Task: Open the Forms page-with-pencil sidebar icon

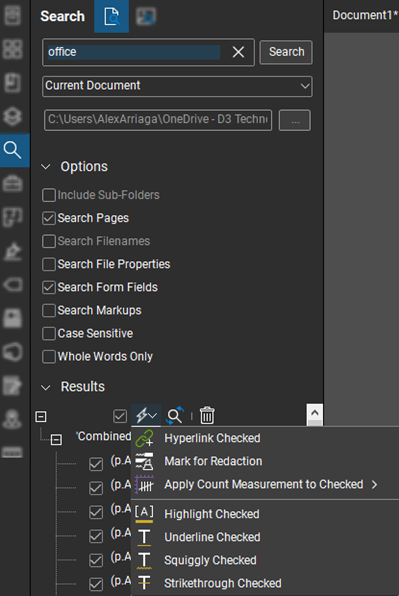Action: (13, 385)
